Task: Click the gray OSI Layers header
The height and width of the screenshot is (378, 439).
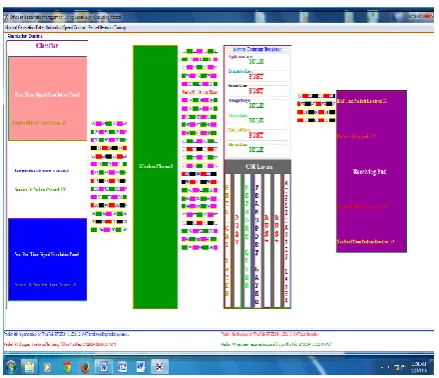Action: tap(258, 167)
